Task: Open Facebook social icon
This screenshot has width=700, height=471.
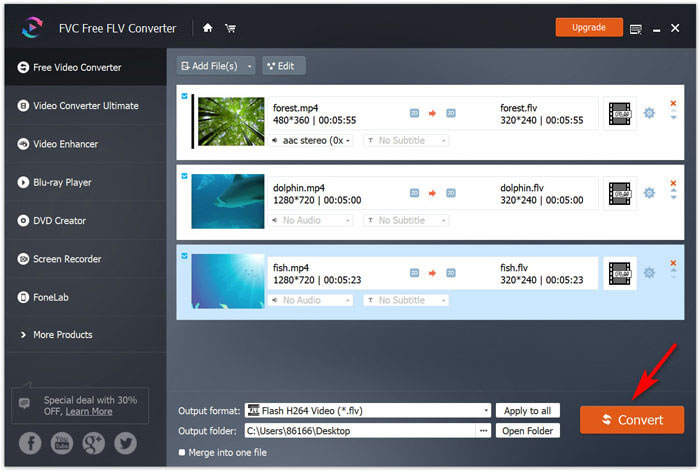Action: [x=30, y=443]
